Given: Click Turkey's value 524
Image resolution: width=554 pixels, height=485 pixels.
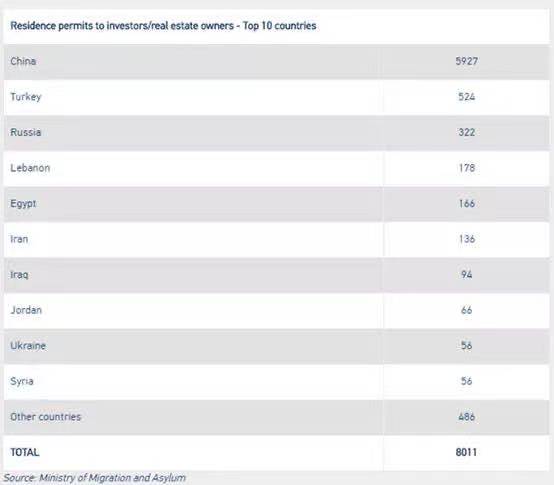Looking at the screenshot, I should [x=466, y=97].
